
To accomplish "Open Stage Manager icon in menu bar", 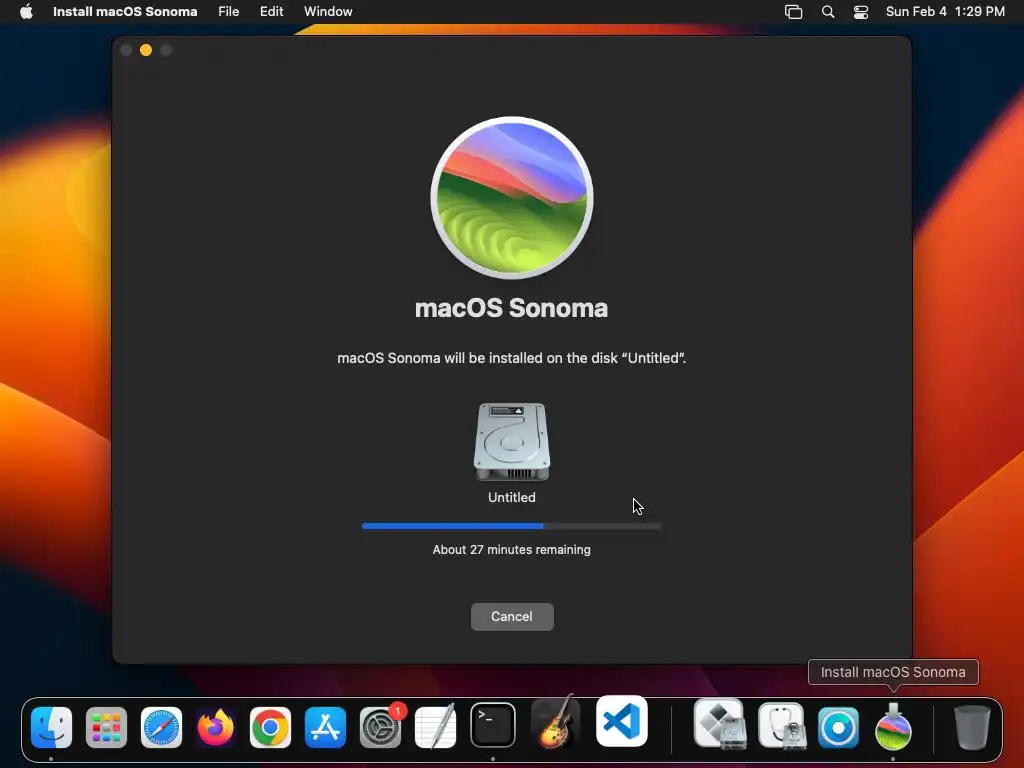I will click(793, 12).
